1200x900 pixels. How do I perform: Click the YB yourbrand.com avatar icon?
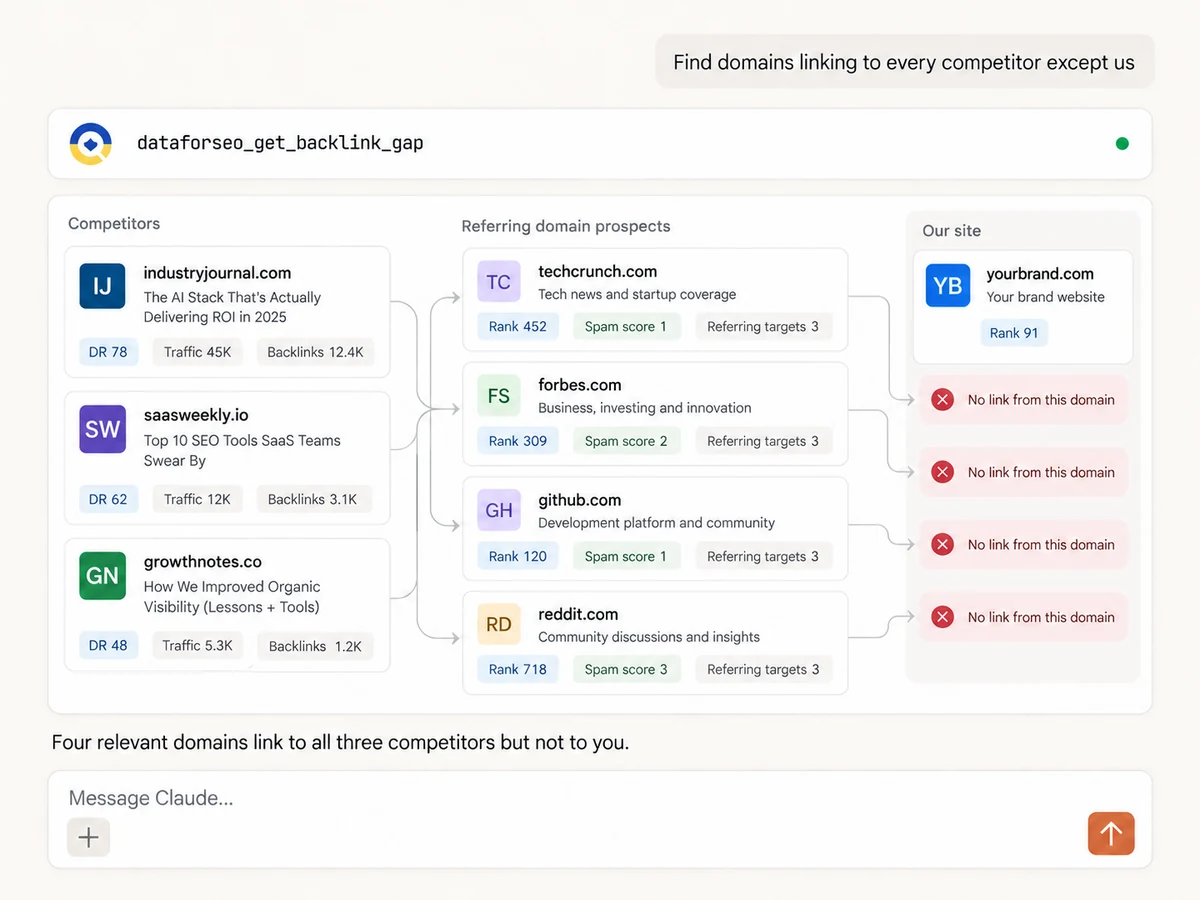pyautogui.click(x=947, y=286)
